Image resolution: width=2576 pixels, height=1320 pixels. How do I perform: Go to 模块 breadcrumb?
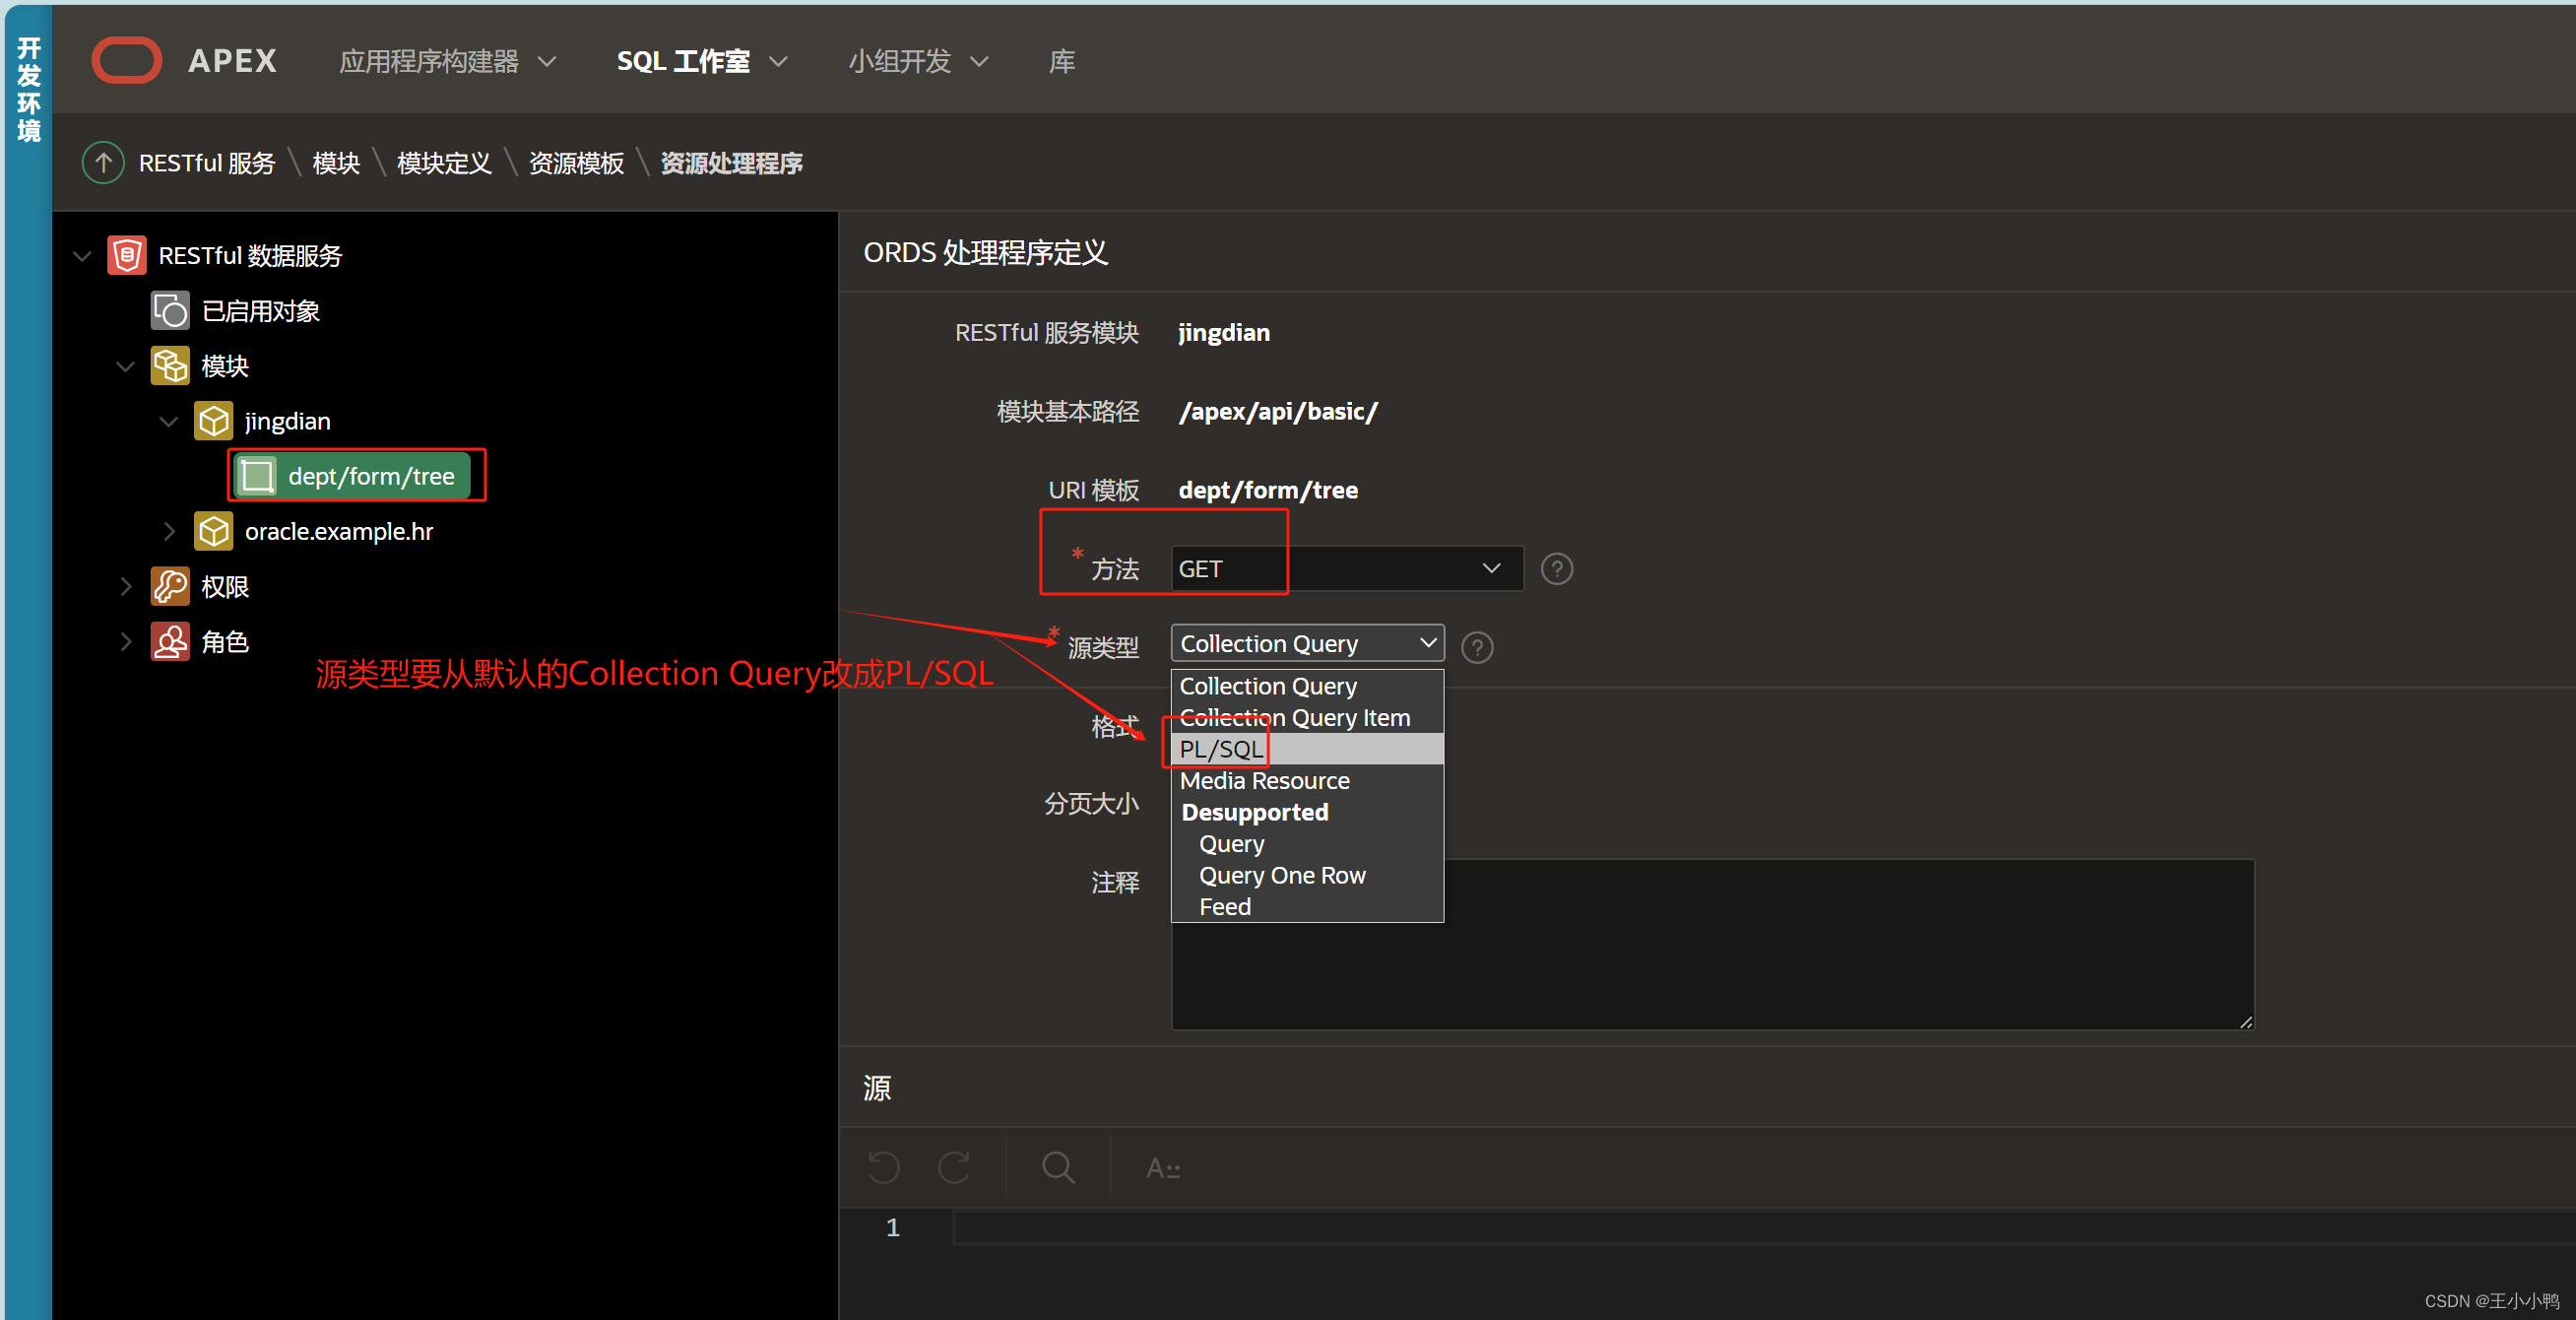pos(336,163)
